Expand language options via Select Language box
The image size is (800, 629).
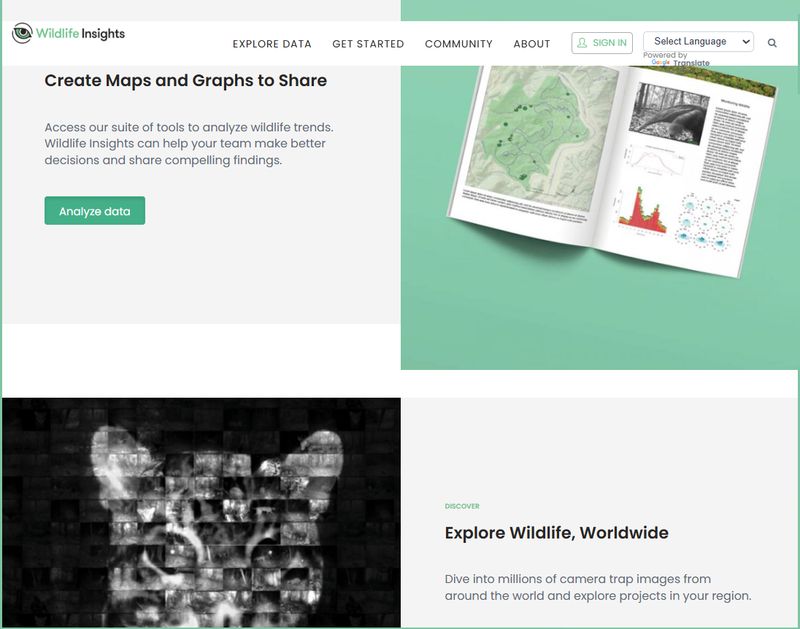(697, 40)
